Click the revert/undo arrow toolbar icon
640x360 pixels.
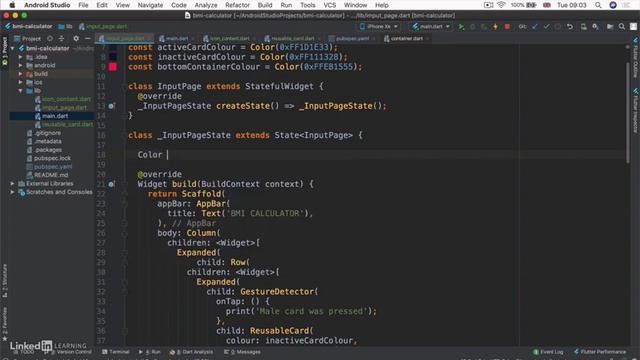click(570, 27)
